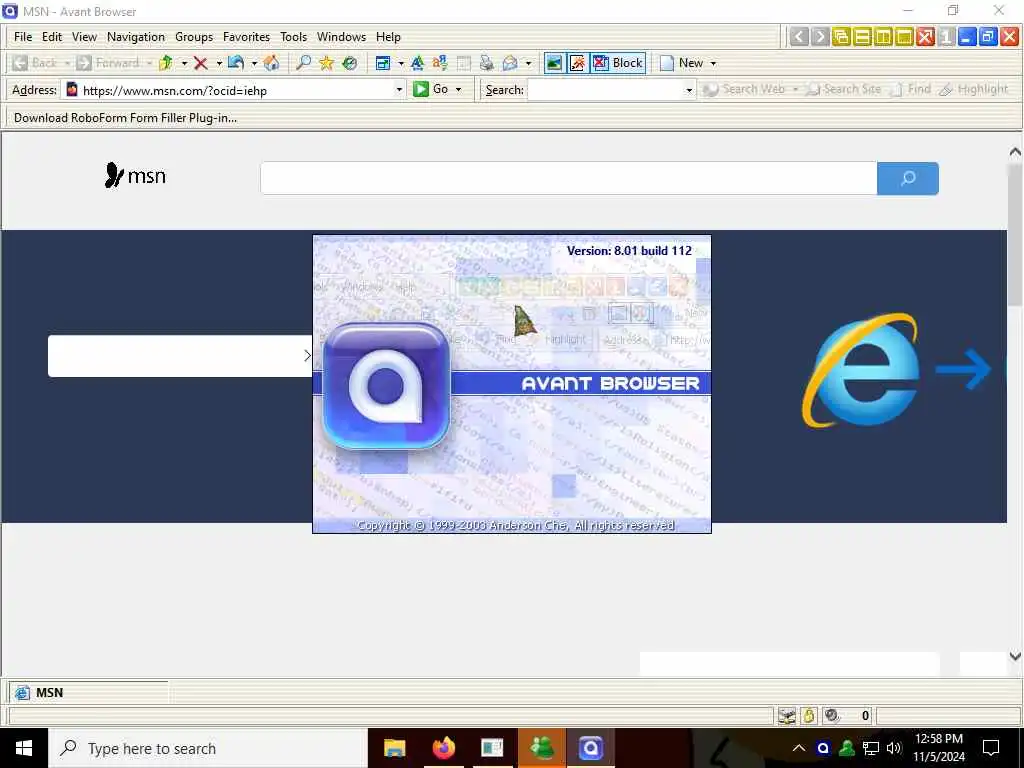The image size is (1024, 768).
Task: Go to the Home page icon
Action: pyautogui.click(x=271, y=63)
